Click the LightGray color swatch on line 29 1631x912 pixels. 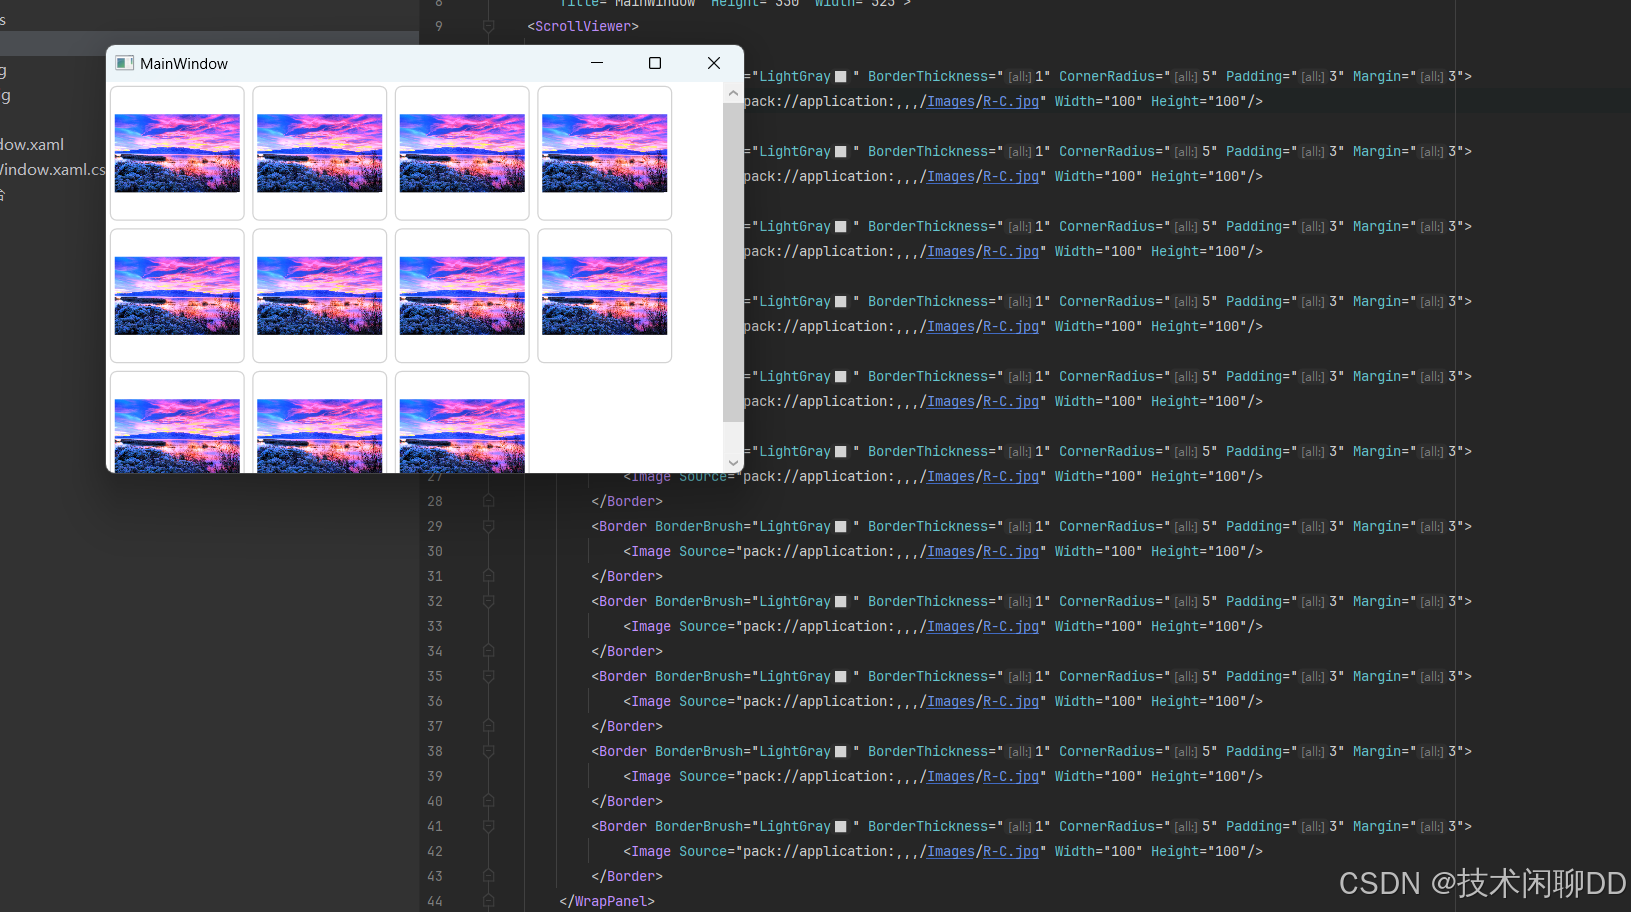[841, 527]
